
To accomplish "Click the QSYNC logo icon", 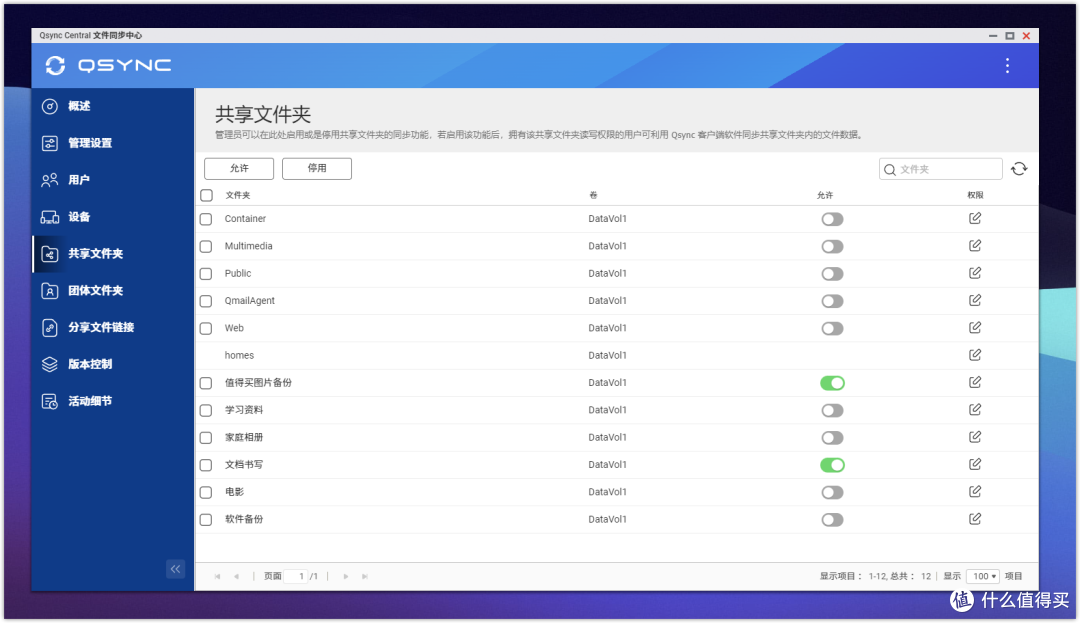I will [55, 65].
